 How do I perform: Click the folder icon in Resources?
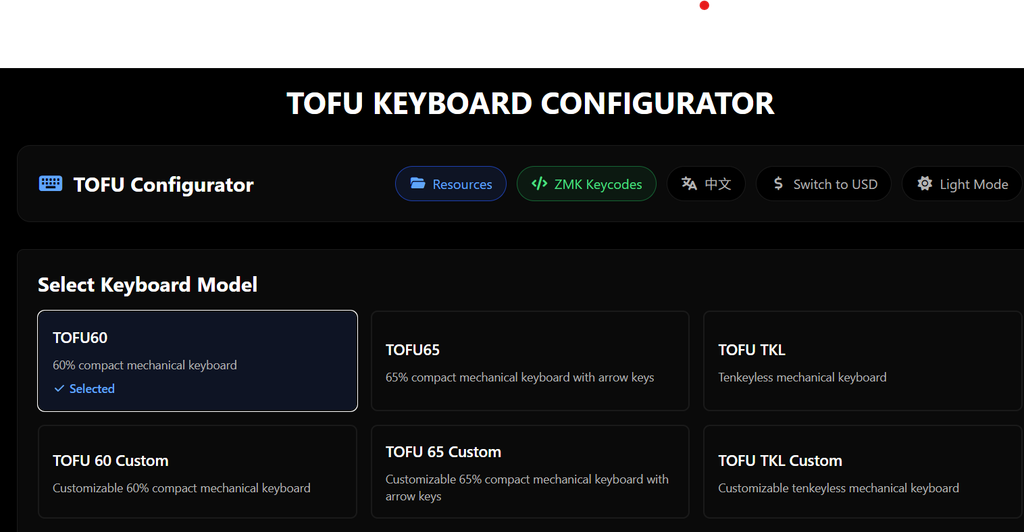pos(417,184)
